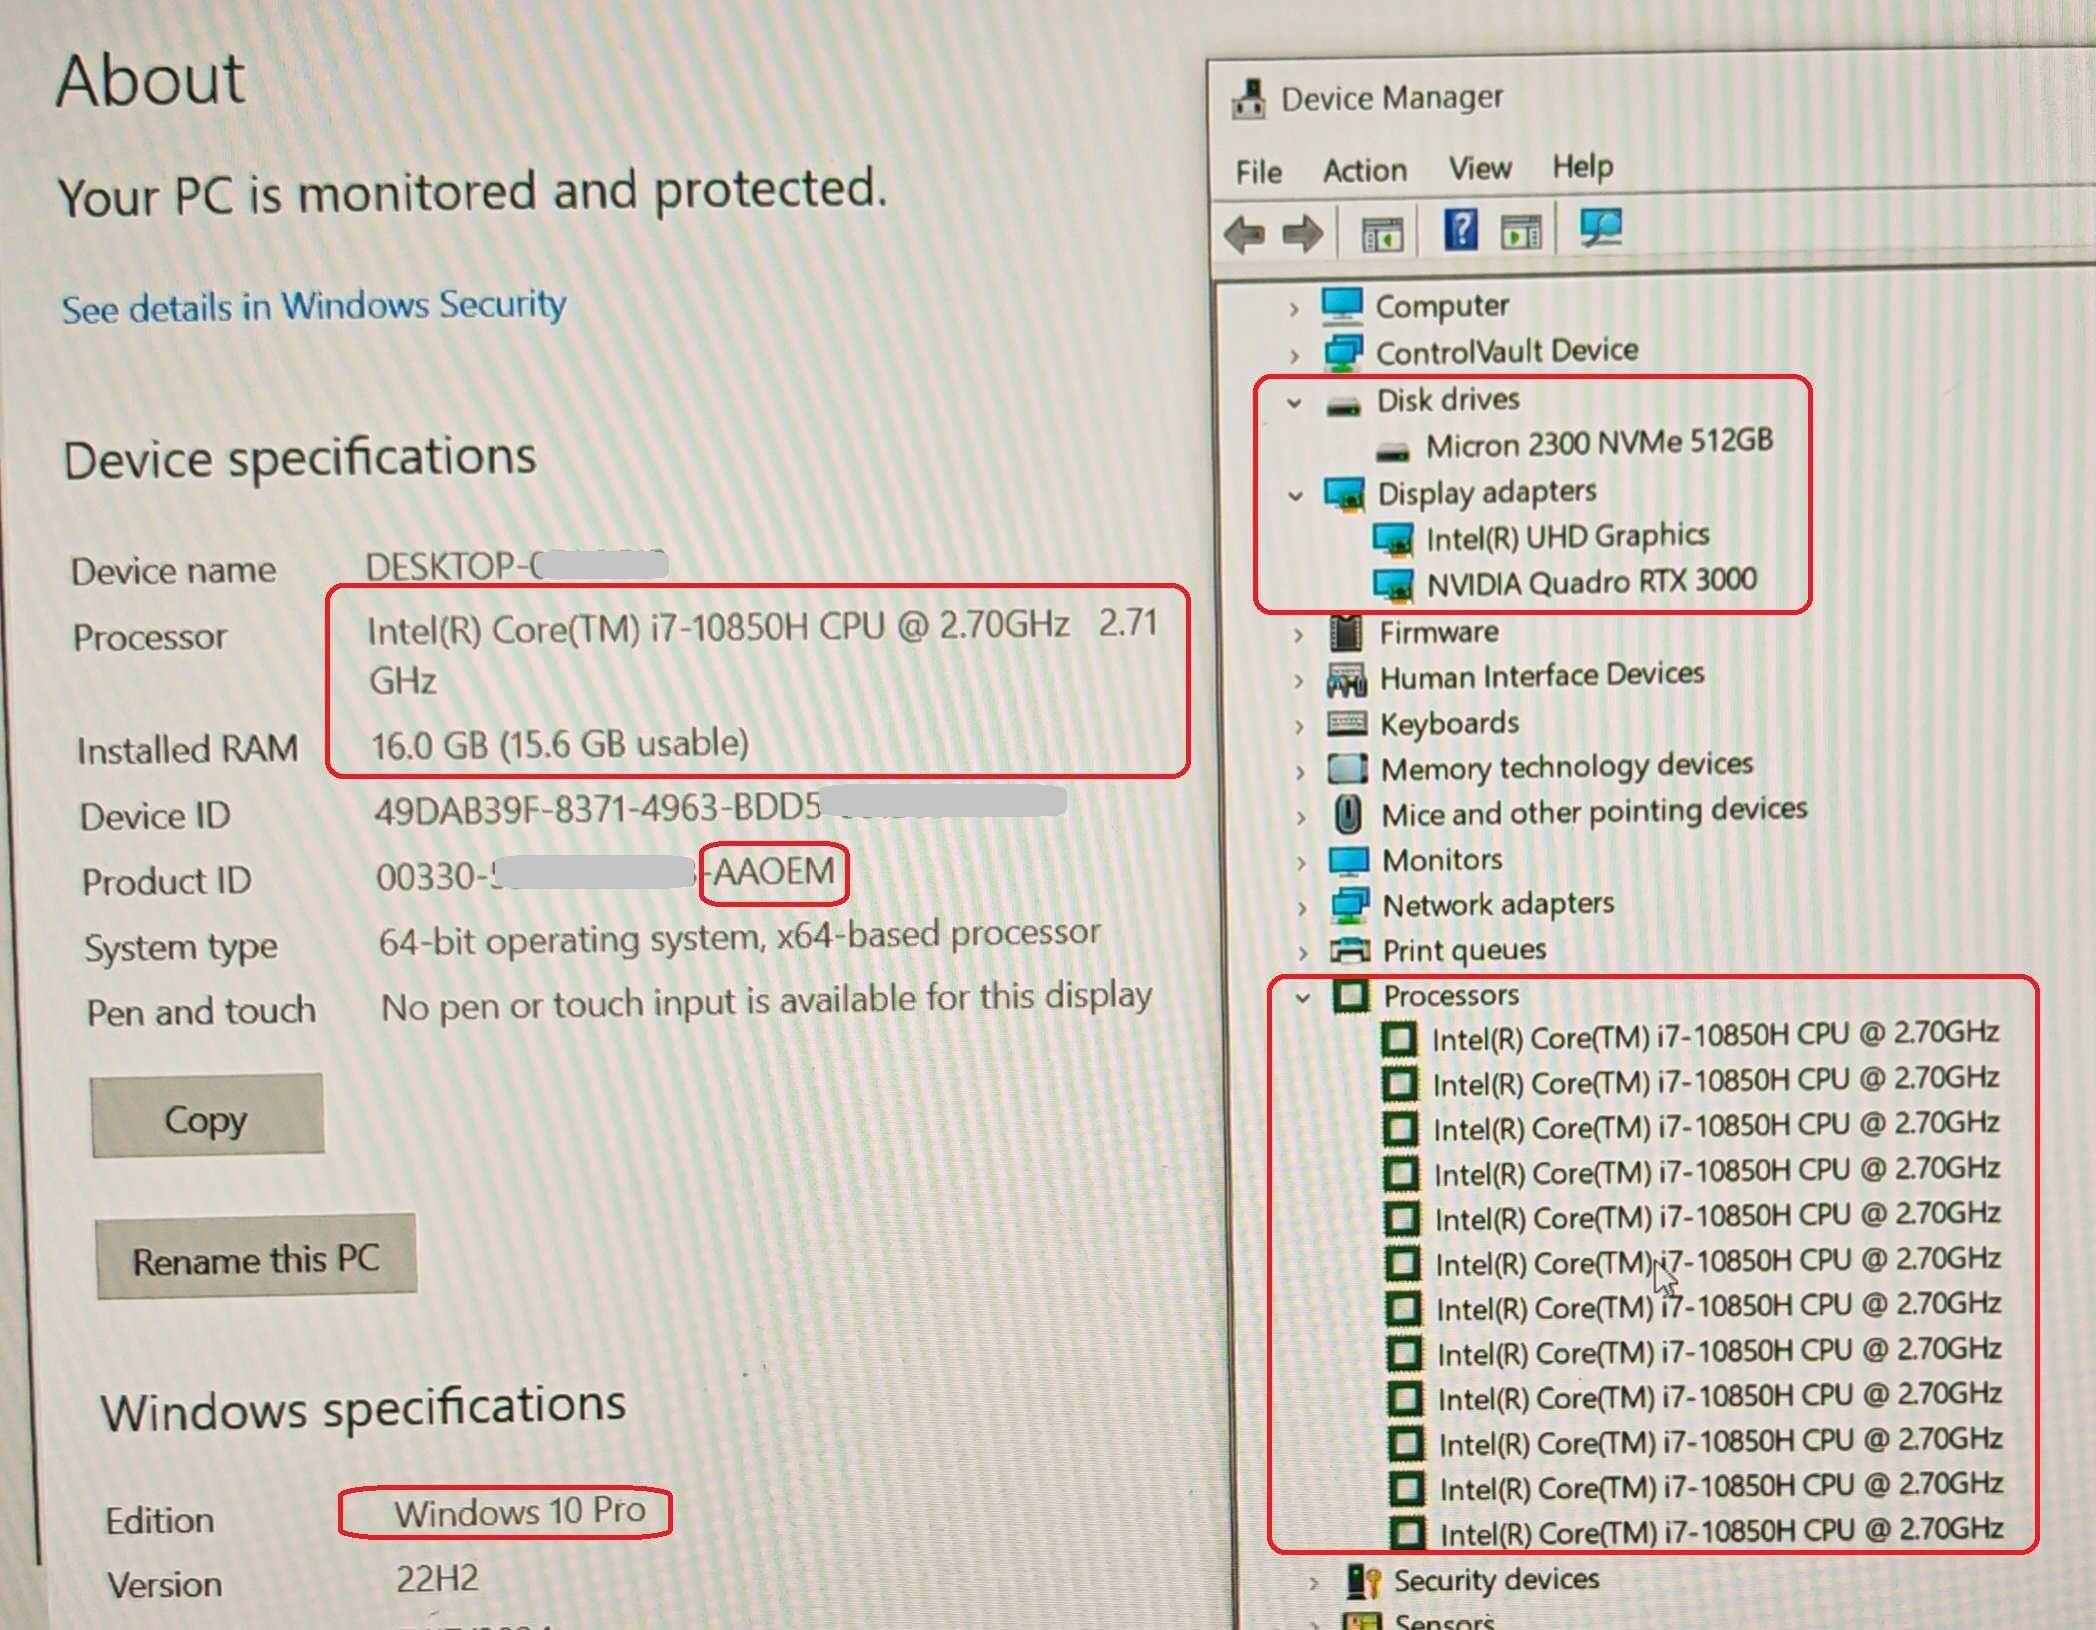
Task: Expand the Monitors node
Action: 1301,863
